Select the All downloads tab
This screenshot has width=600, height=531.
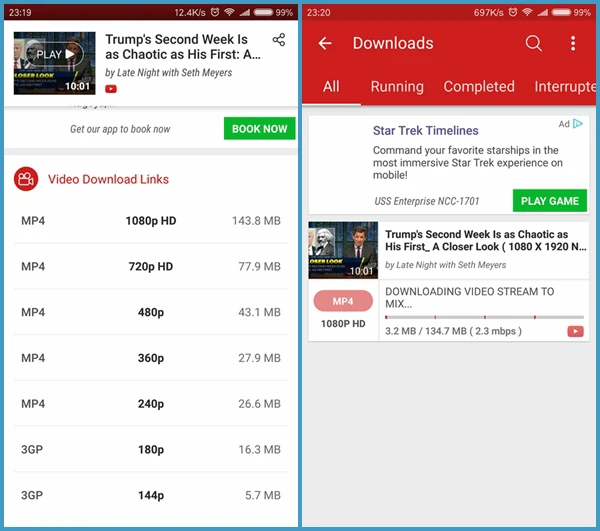click(331, 87)
